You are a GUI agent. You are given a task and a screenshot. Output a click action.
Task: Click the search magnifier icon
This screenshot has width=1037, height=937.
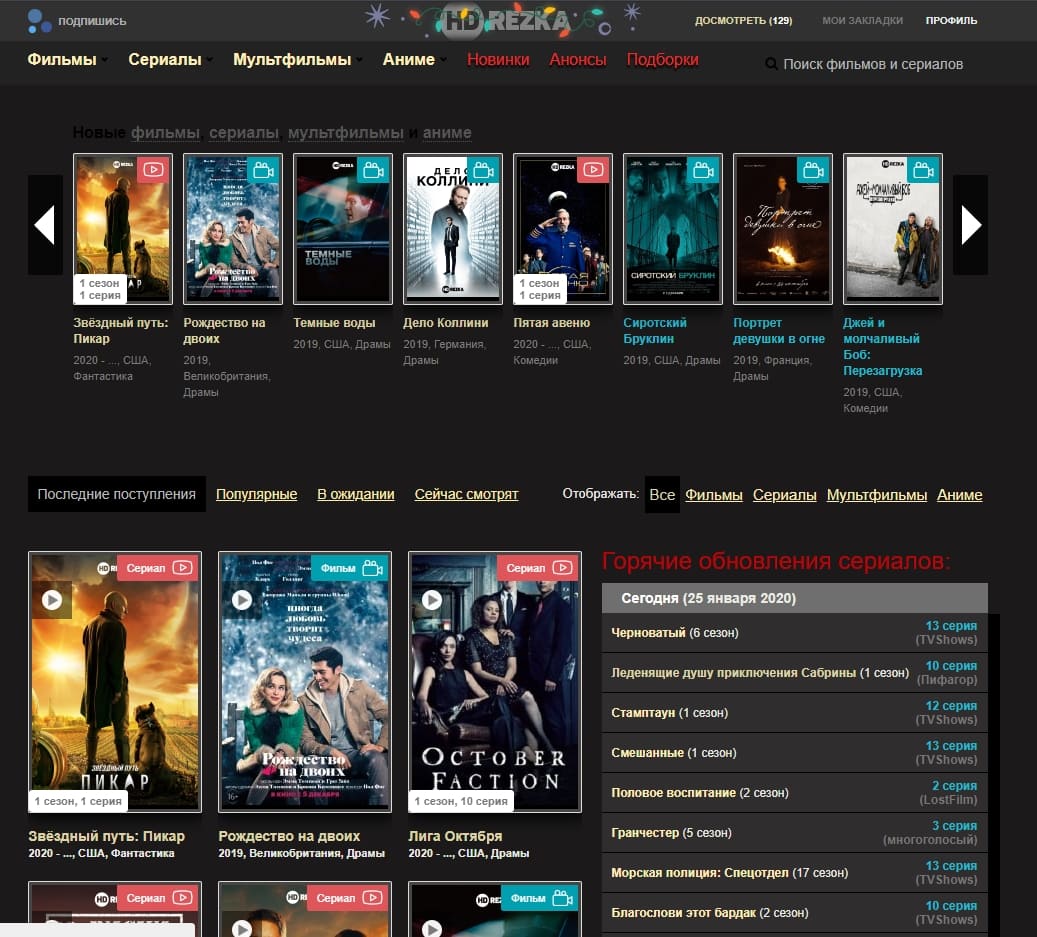[771, 64]
